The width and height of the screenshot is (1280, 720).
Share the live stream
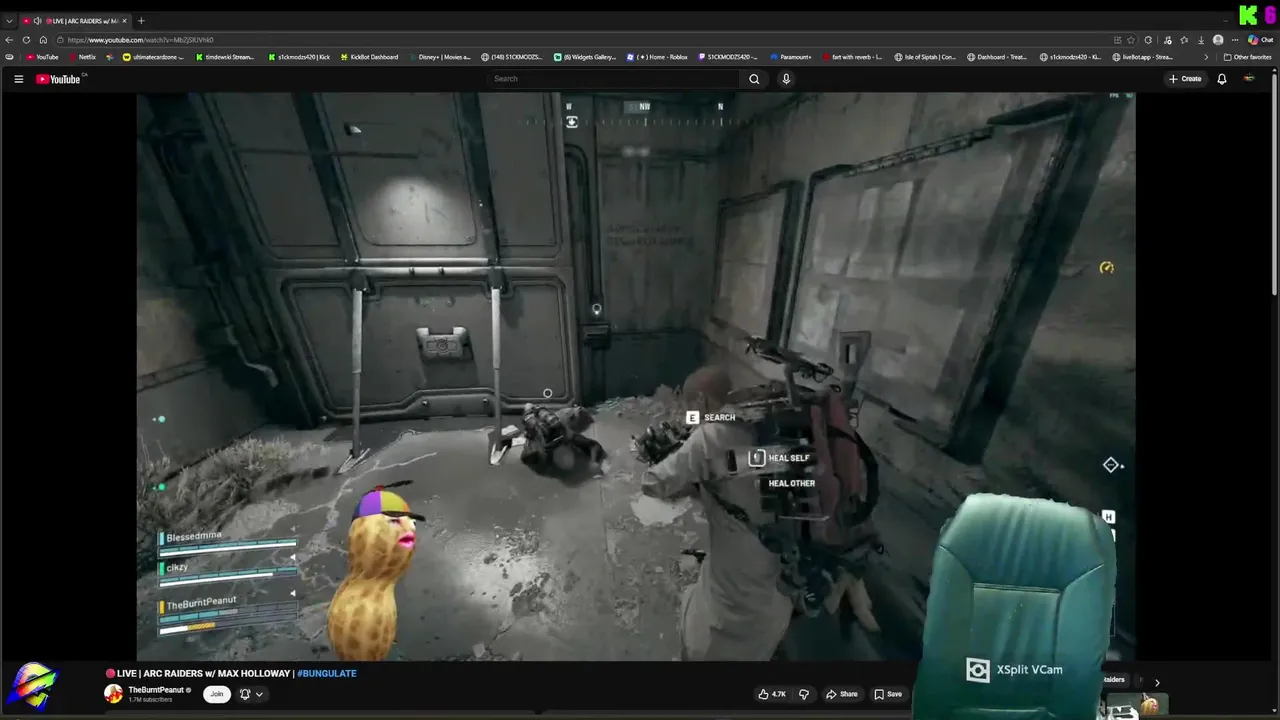click(842, 694)
